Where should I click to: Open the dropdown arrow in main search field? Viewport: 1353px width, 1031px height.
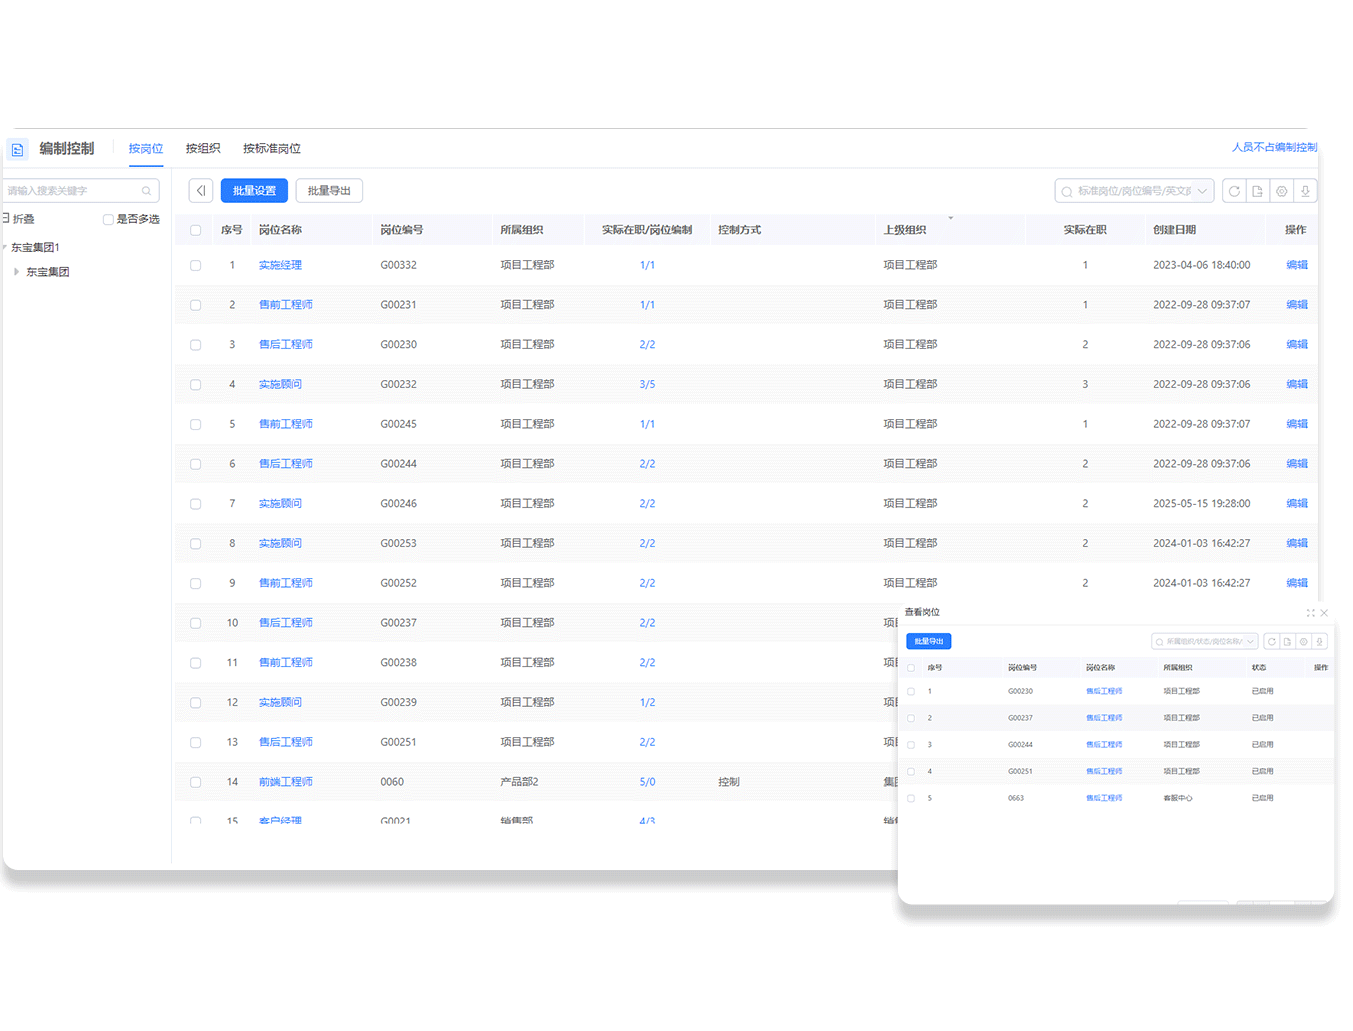(1202, 191)
